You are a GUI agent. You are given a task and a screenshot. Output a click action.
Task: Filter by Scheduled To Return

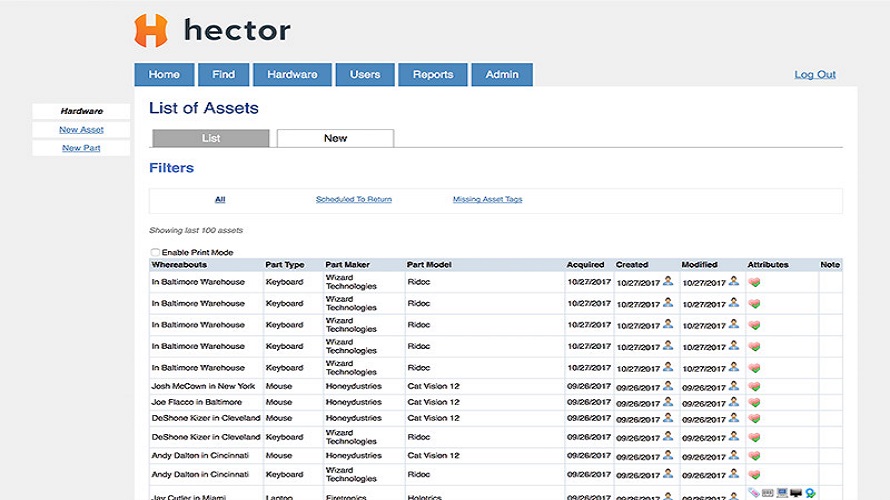(x=353, y=200)
